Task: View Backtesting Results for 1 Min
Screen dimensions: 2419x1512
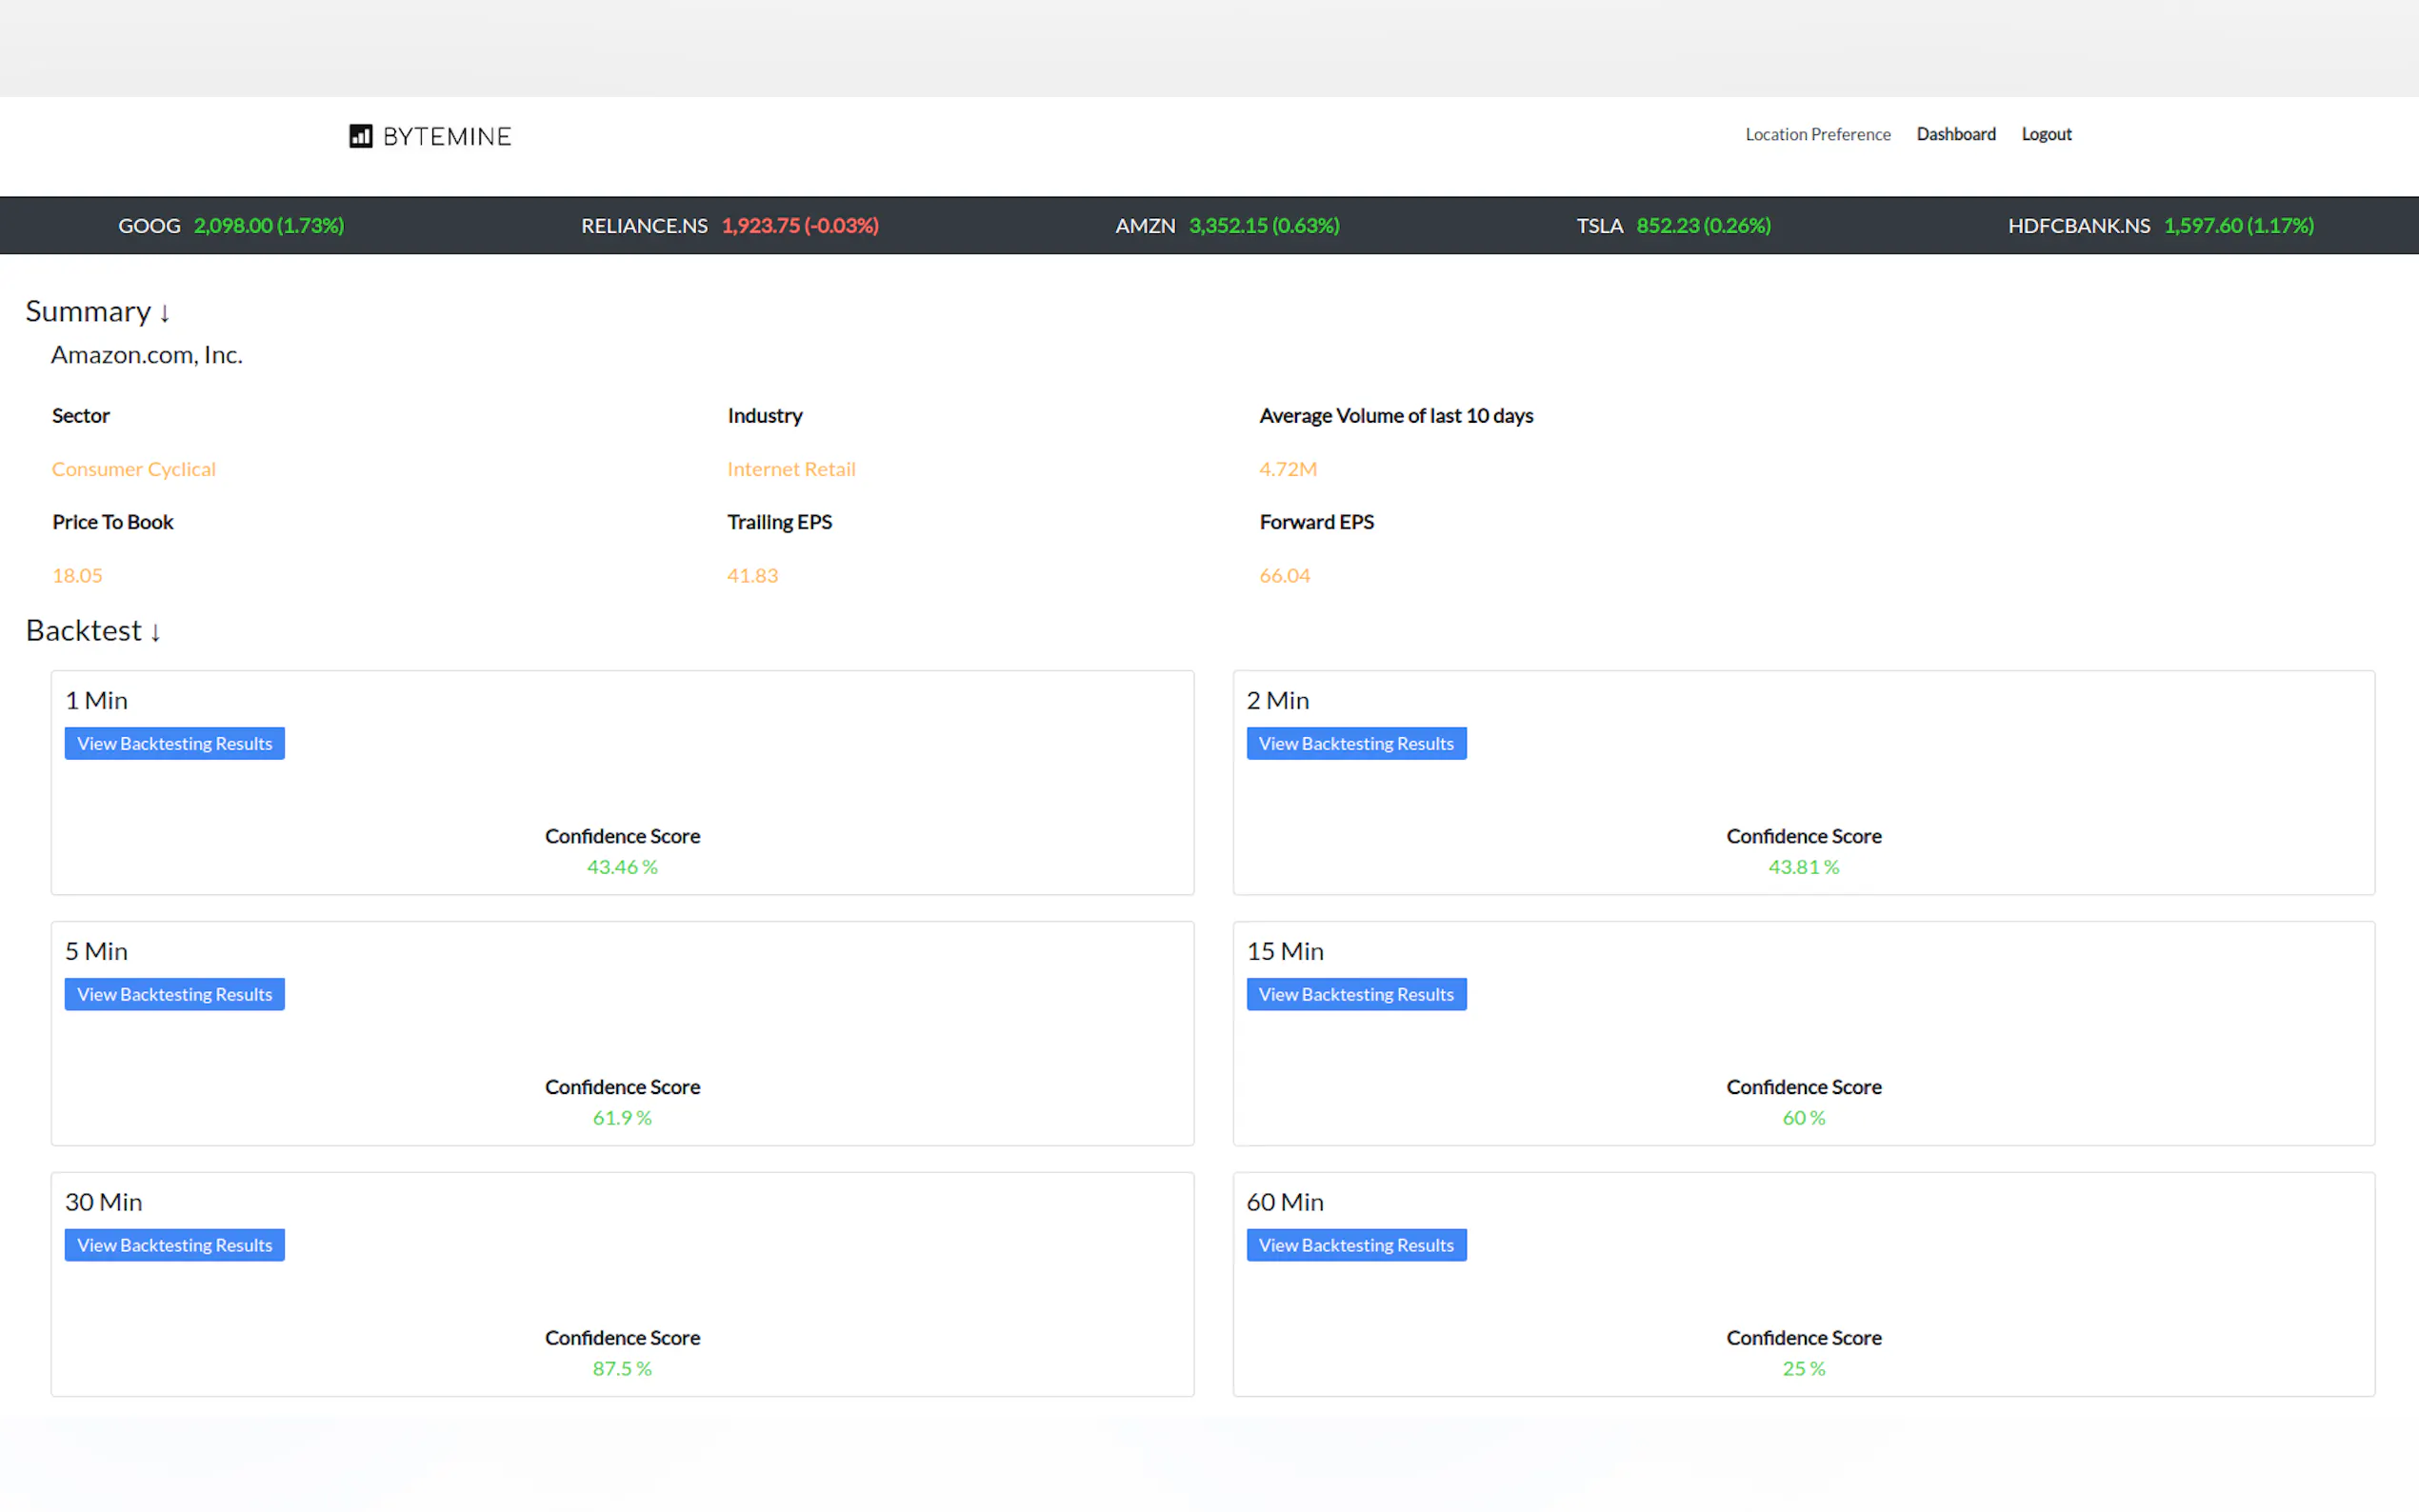Action: pyautogui.click(x=174, y=743)
